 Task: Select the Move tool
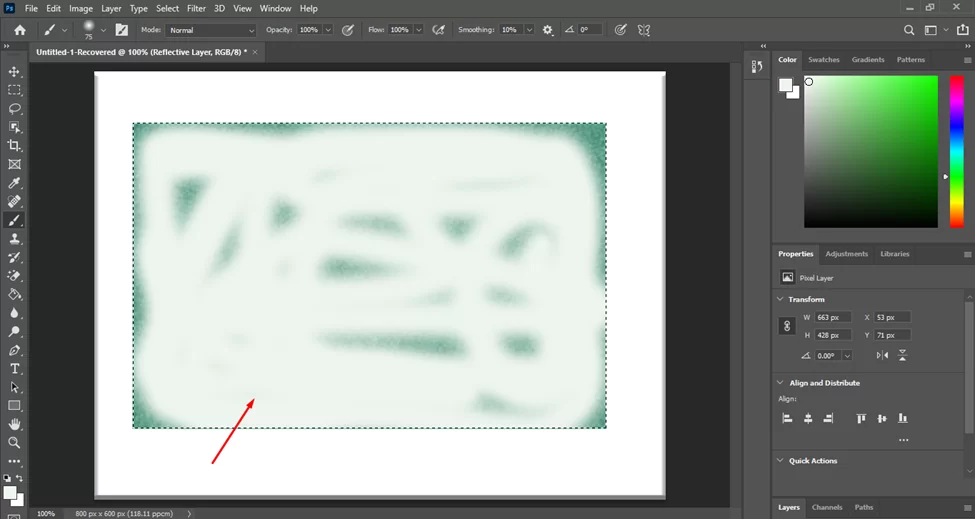[x=14, y=71]
